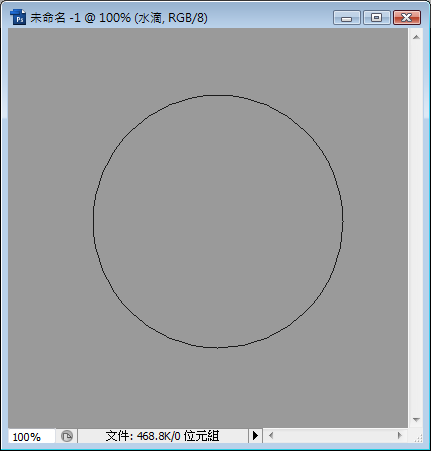The image size is (431, 451).
Task: Click the zoom percentage field showing 100%
Action: (31, 436)
